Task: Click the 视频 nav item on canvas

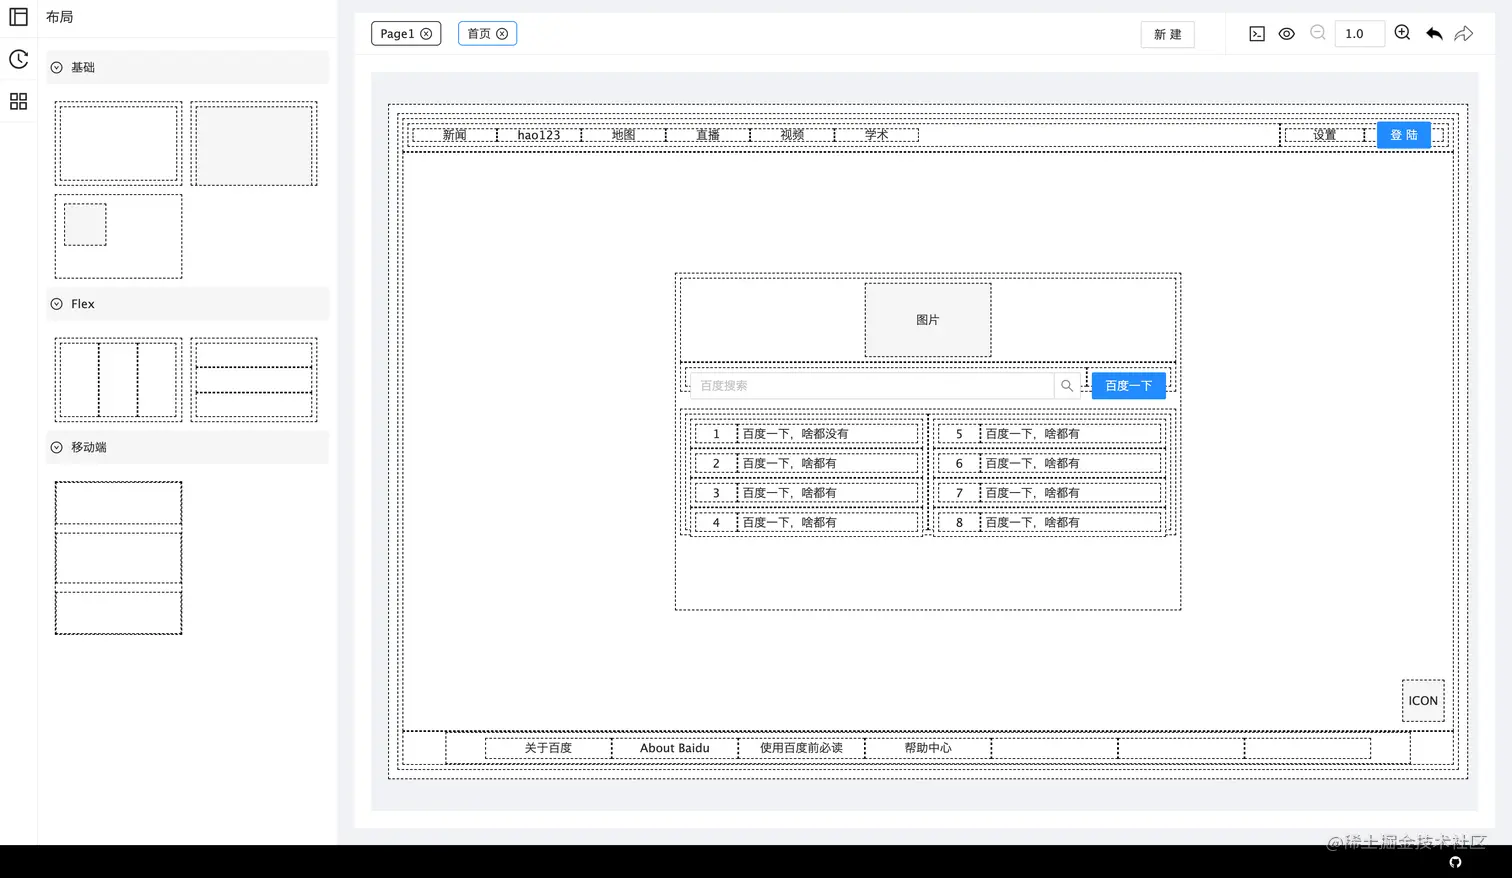Action: [x=792, y=135]
